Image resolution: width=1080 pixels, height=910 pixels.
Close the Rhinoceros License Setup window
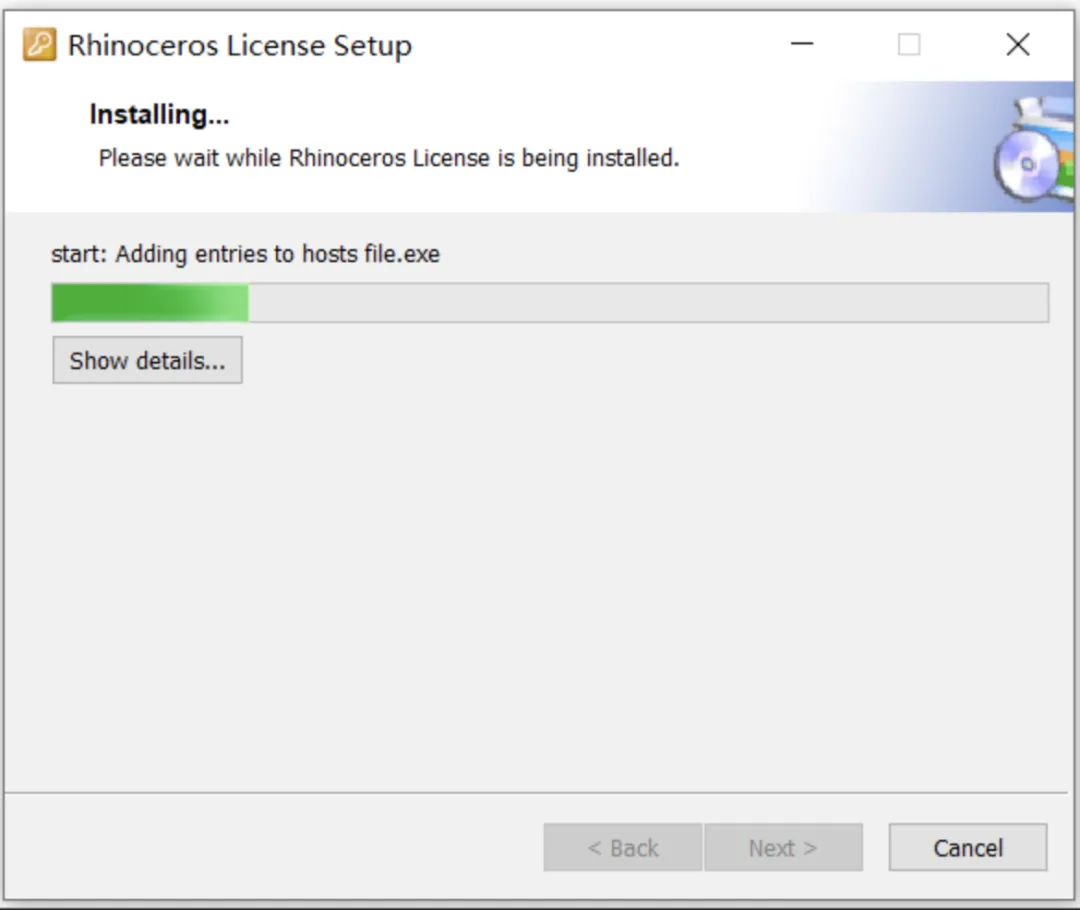1017,45
